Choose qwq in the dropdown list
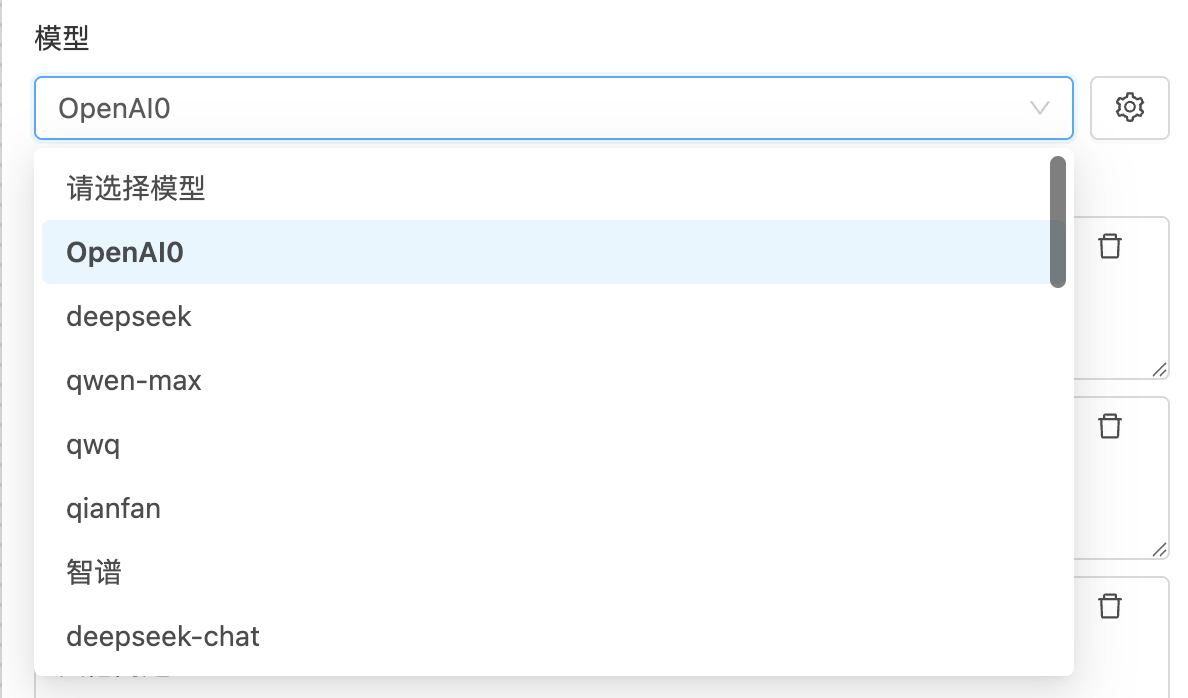This screenshot has width=1188, height=698. point(93,444)
